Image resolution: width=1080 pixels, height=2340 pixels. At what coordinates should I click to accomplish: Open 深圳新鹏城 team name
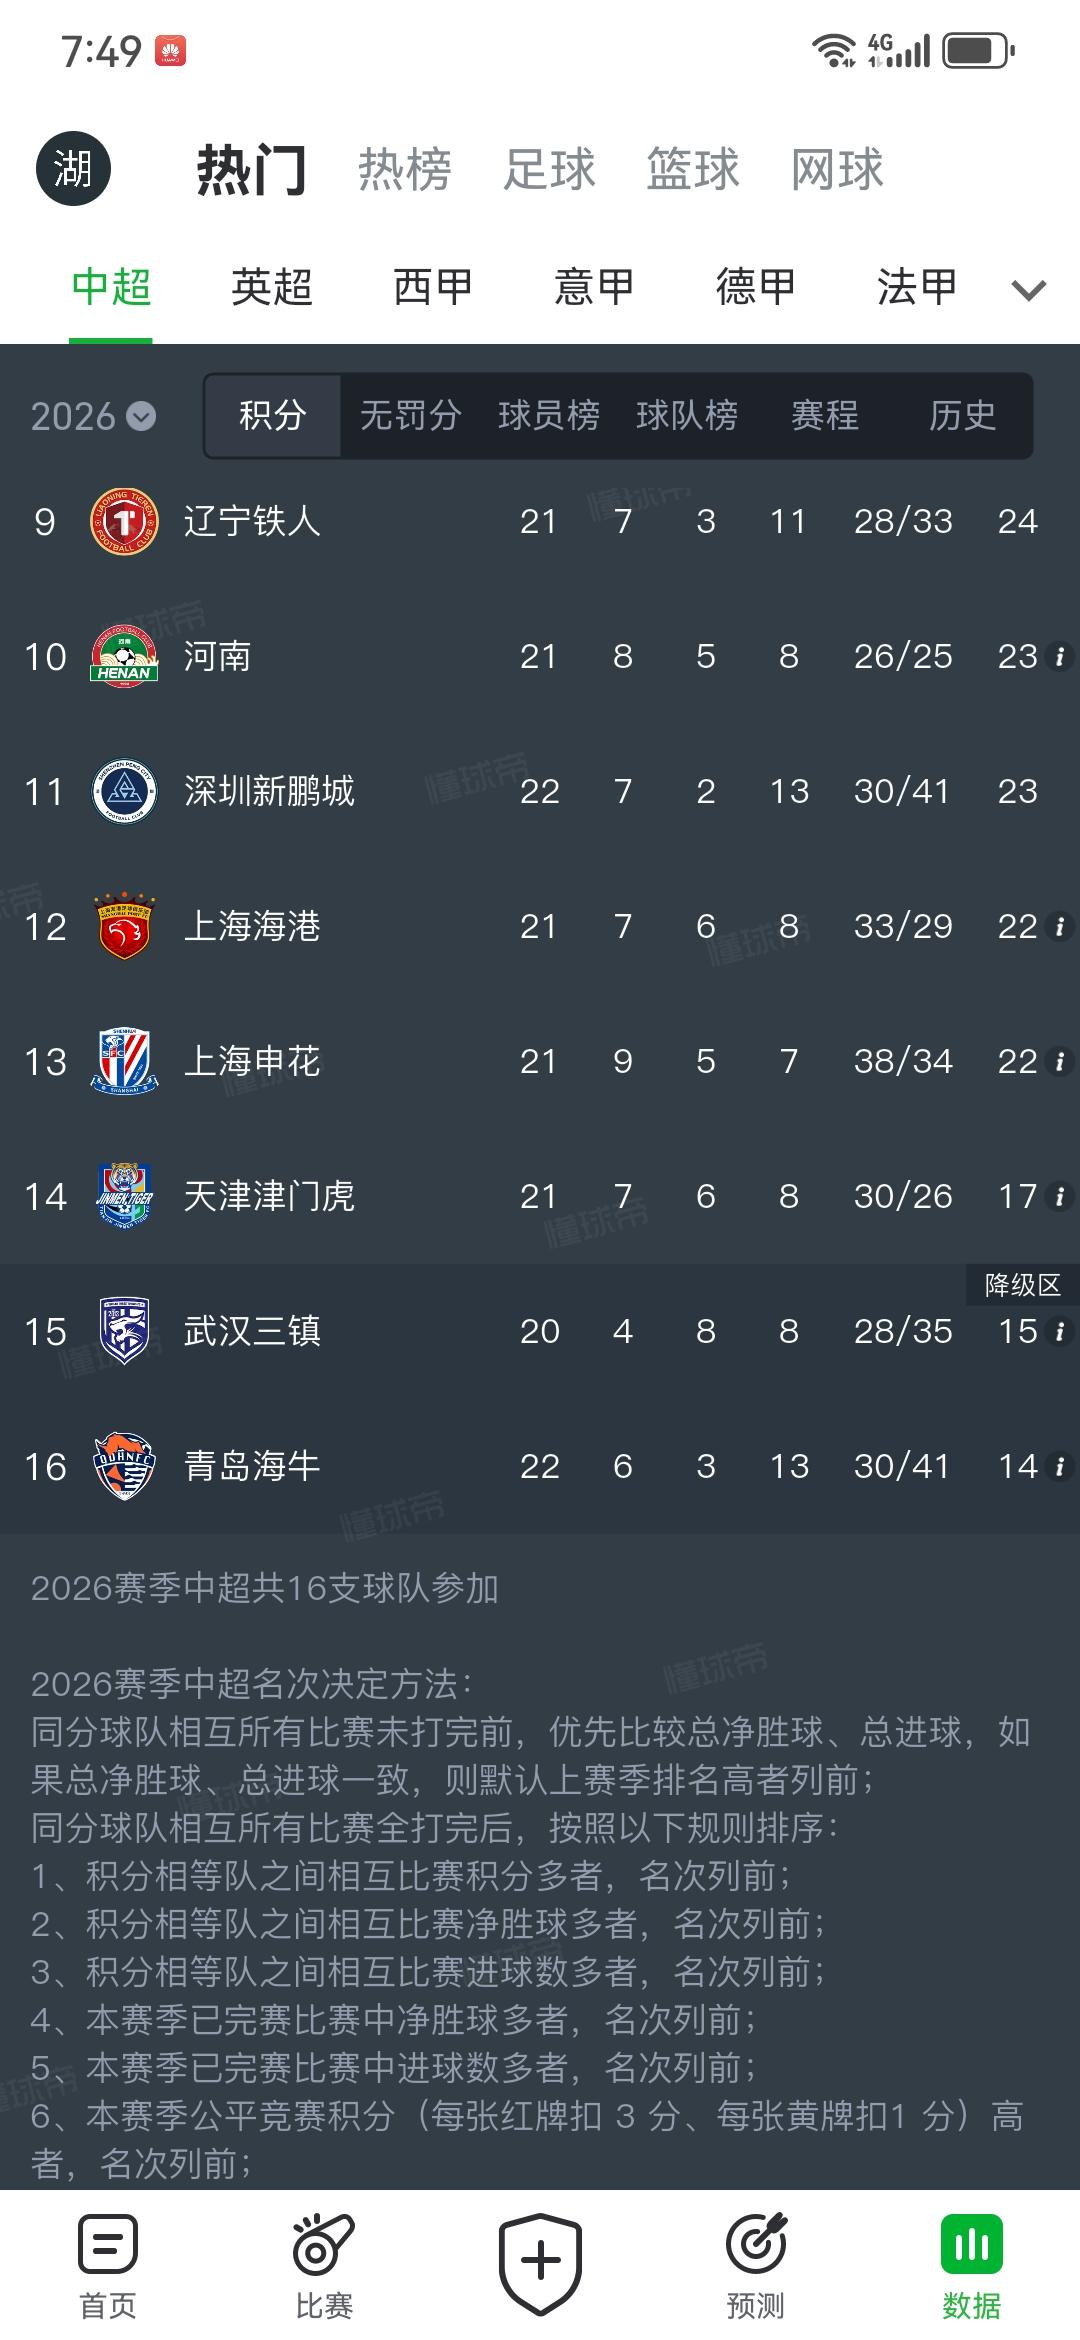pyautogui.click(x=269, y=791)
